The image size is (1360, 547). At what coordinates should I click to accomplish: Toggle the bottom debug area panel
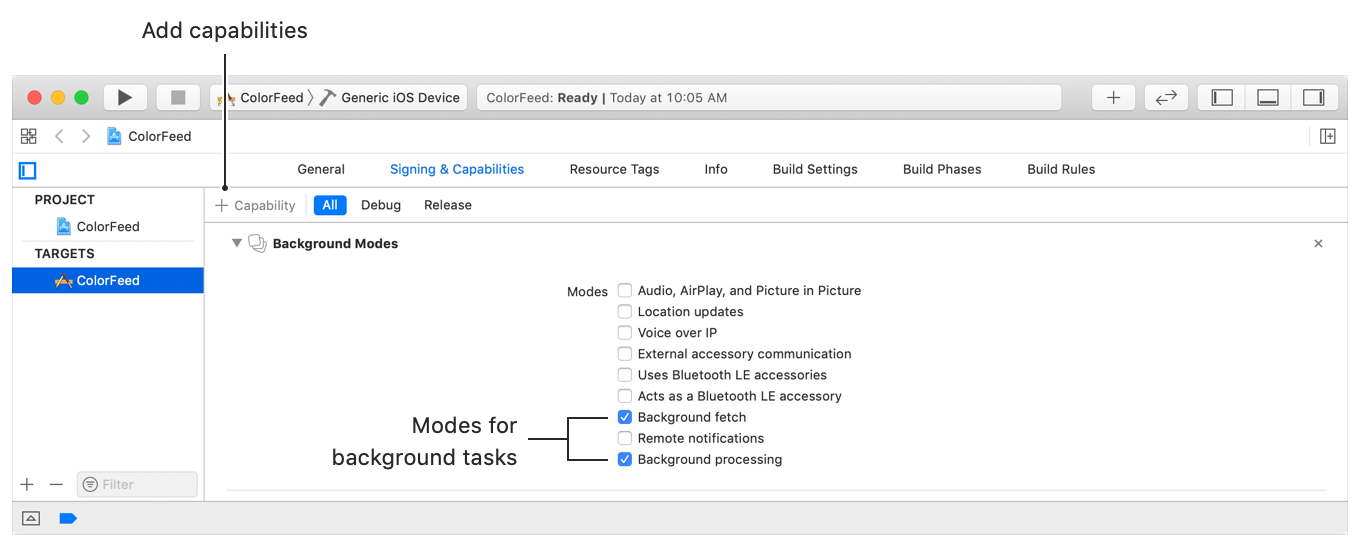point(1268,97)
